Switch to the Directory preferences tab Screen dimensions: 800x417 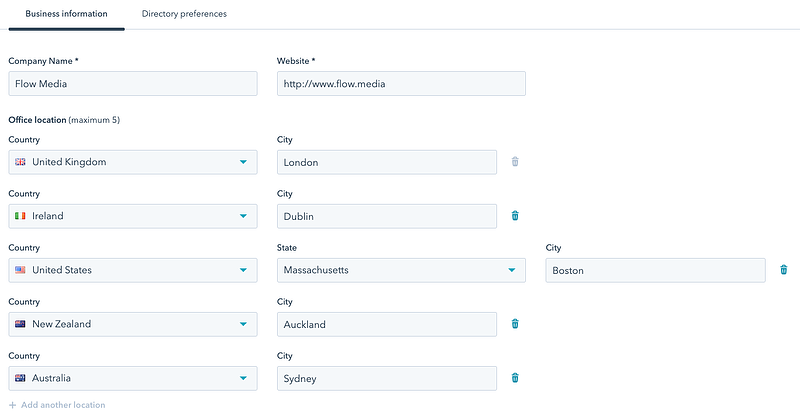pyautogui.click(x=184, y=14)
